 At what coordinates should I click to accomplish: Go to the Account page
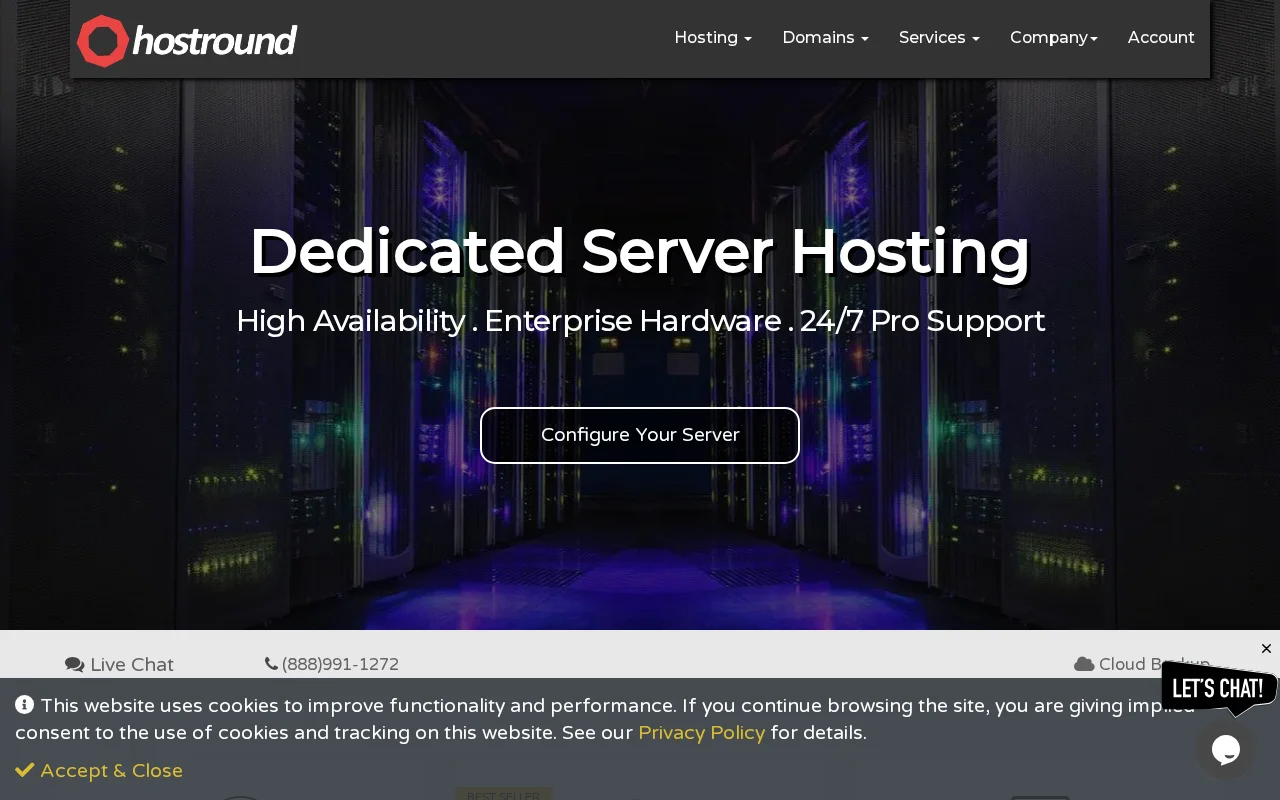[x=1161, y=37]
